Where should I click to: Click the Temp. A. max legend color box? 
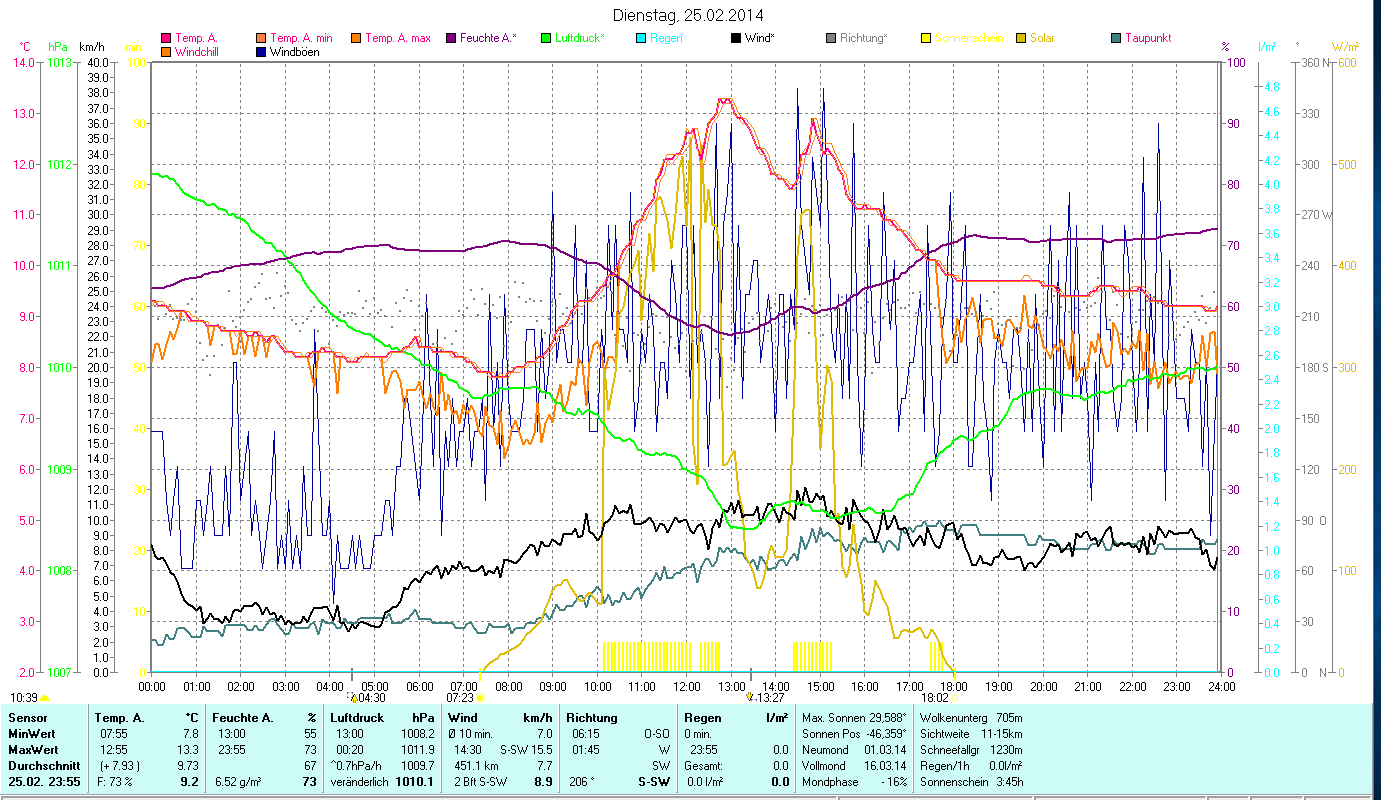tap(355, 39)
